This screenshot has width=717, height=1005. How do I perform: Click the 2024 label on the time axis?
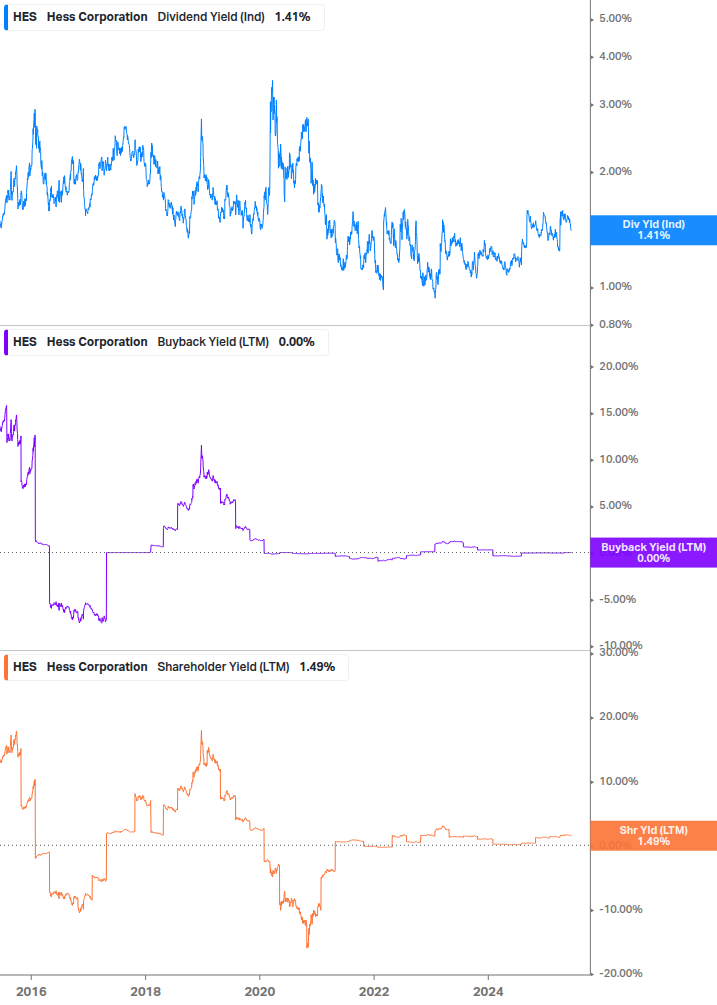click(488, 992)
